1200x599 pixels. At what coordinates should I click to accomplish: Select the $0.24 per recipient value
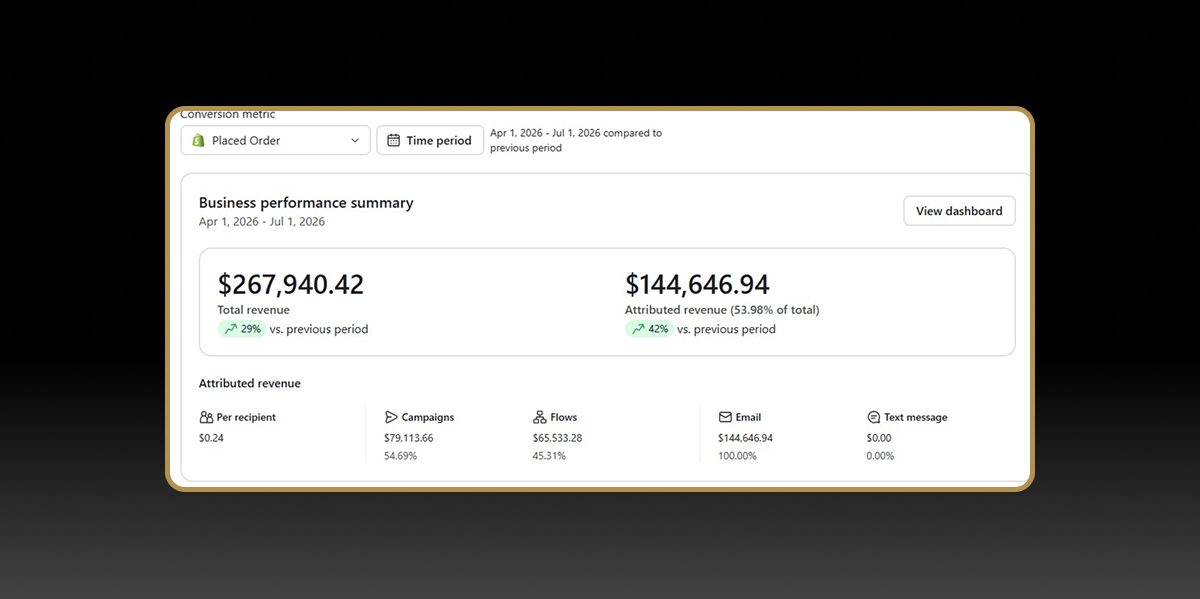(x=211, y=438)
